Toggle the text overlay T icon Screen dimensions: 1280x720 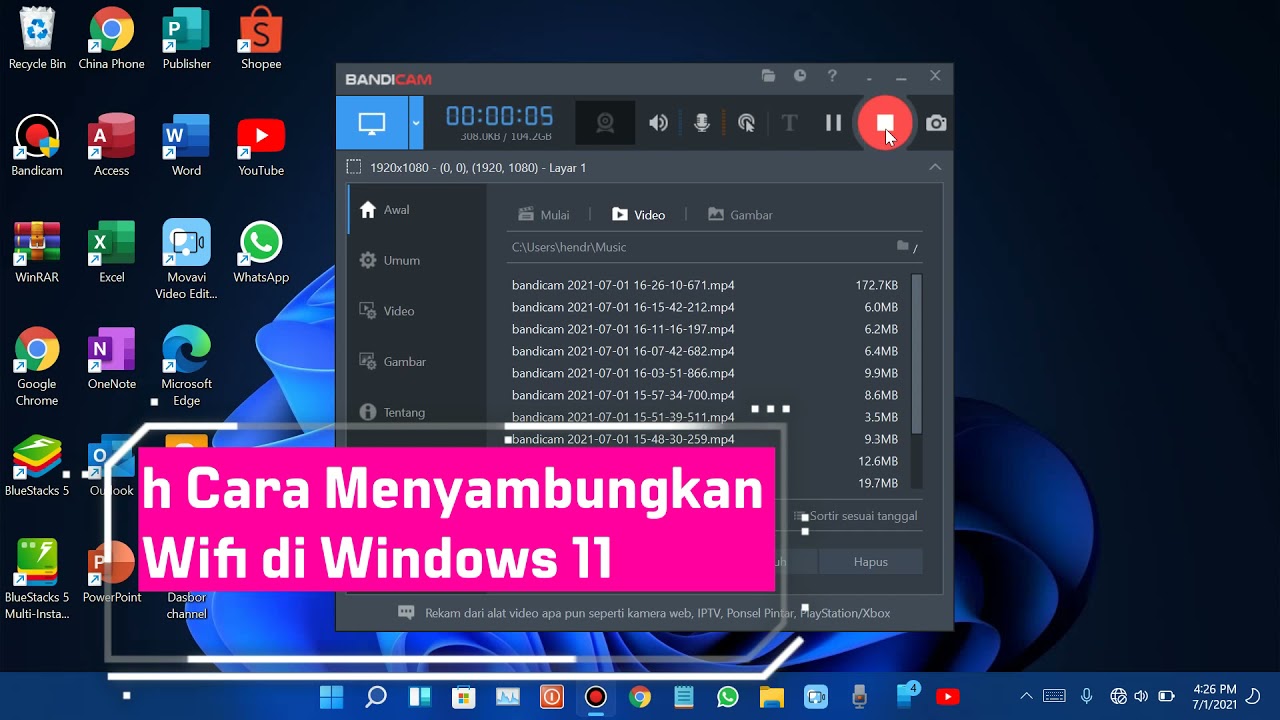click(x=789, y=123)
